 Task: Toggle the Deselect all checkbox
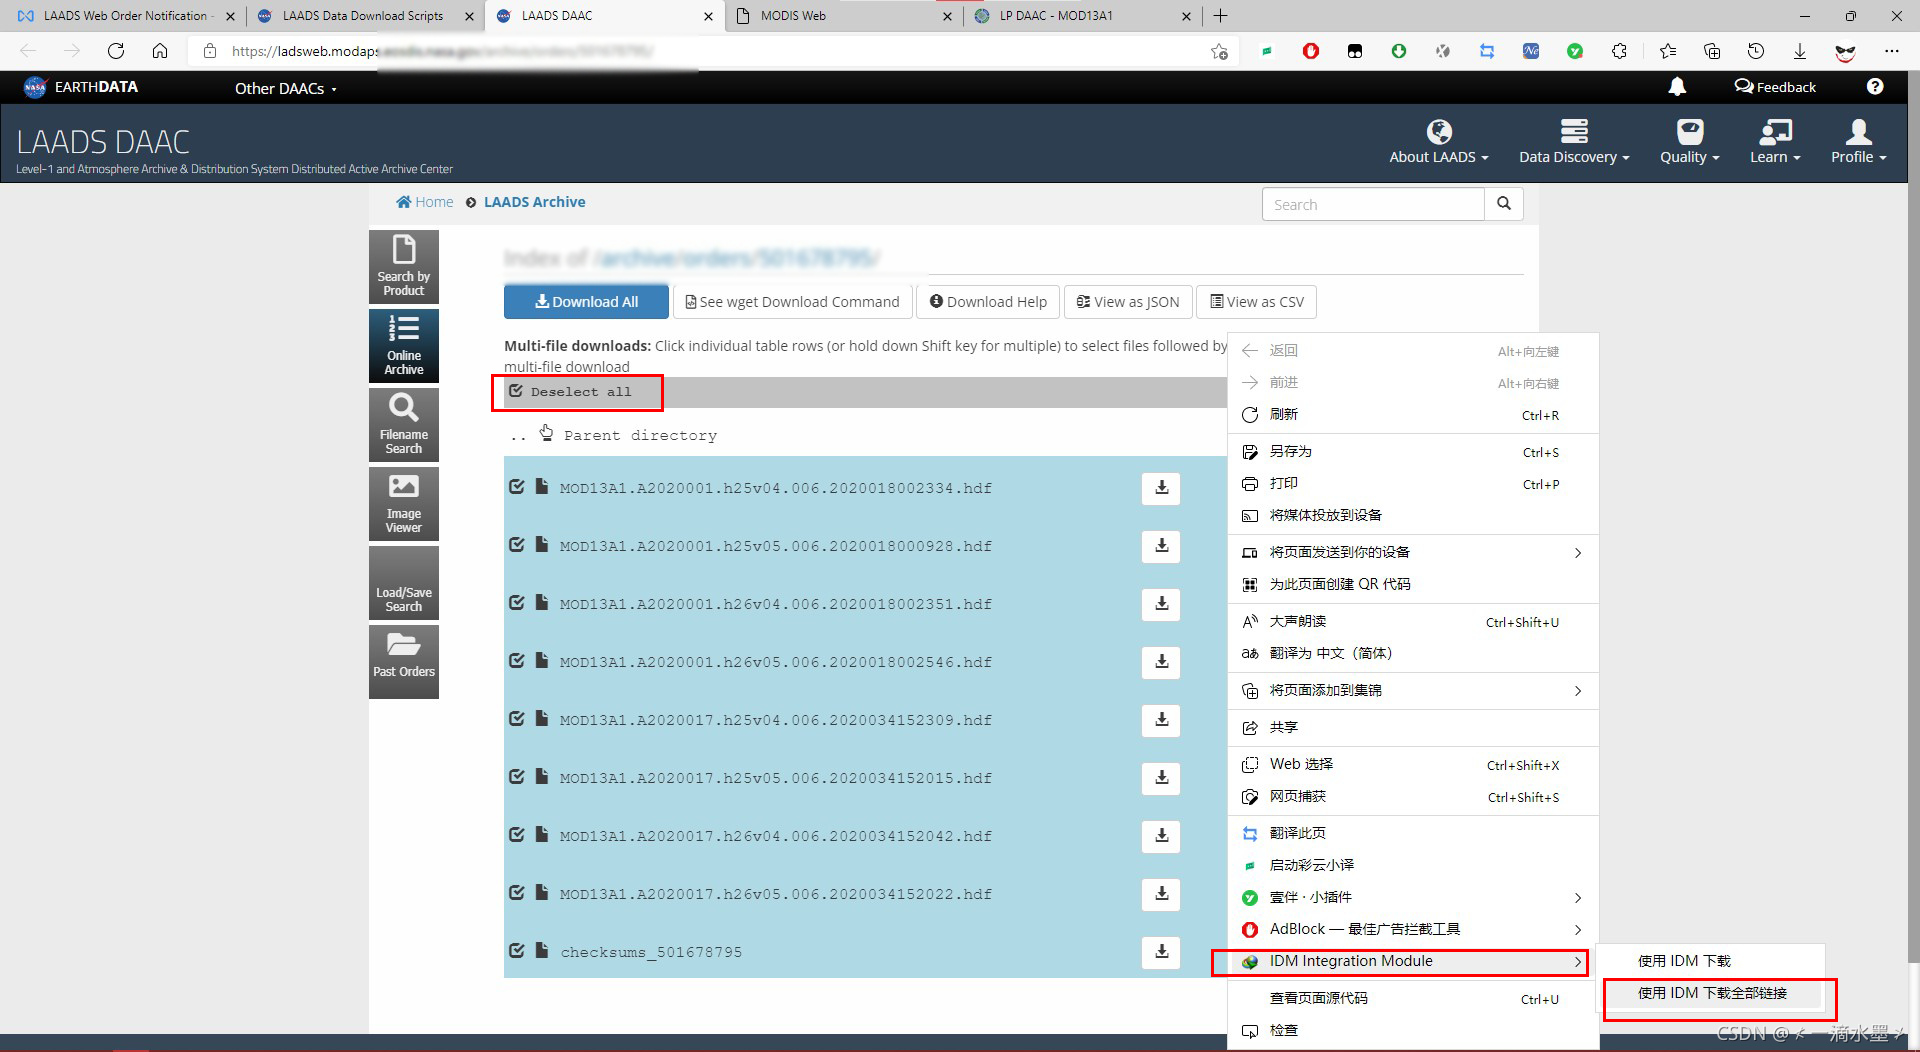516,391
